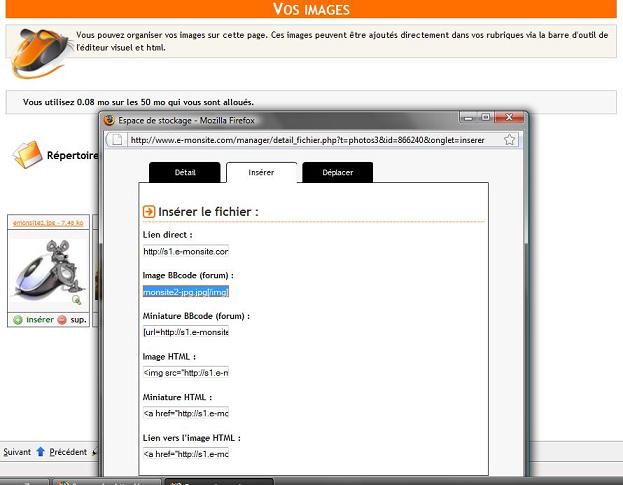623x485 pixels.
Task: Open the emonsite2.jpg file link
Action: point(48,223)
